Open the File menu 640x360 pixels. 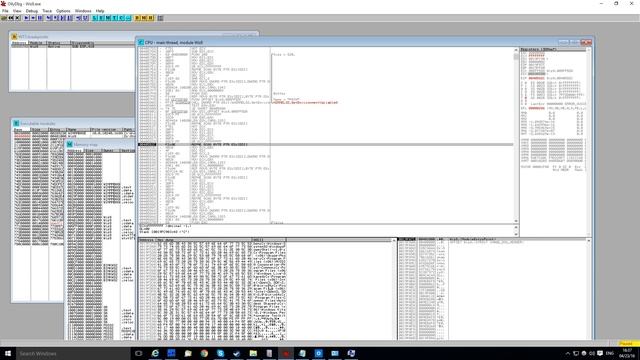[5, 11]
